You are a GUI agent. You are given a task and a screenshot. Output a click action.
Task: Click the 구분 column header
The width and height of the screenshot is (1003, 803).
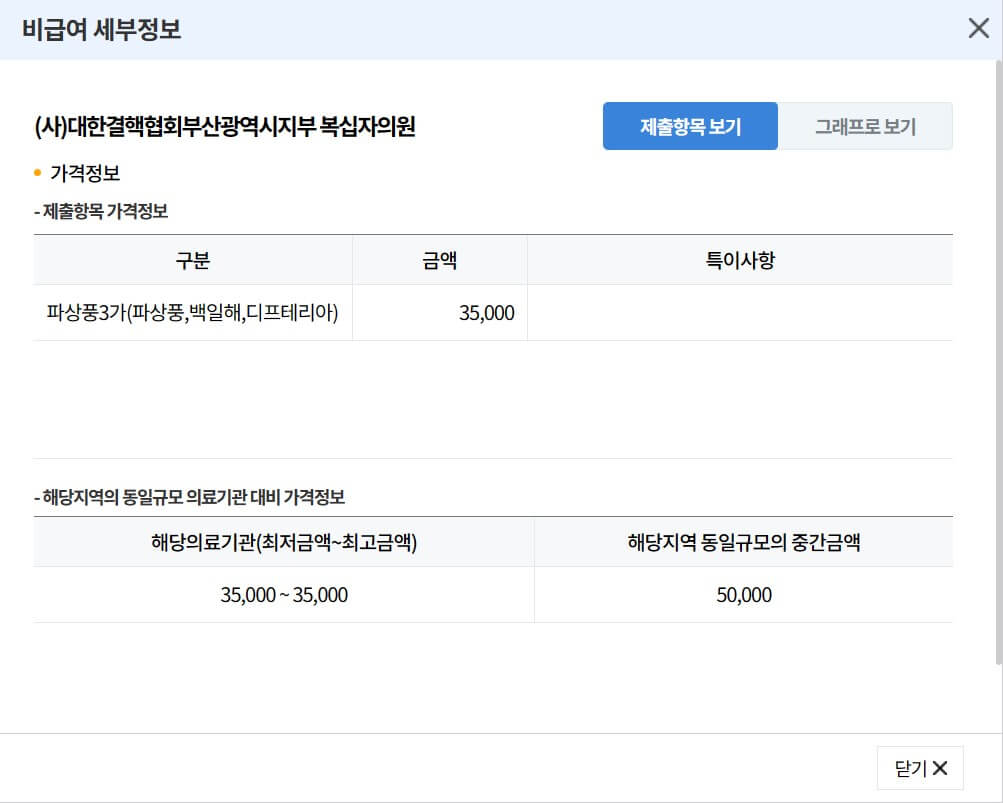coord(193,260)
